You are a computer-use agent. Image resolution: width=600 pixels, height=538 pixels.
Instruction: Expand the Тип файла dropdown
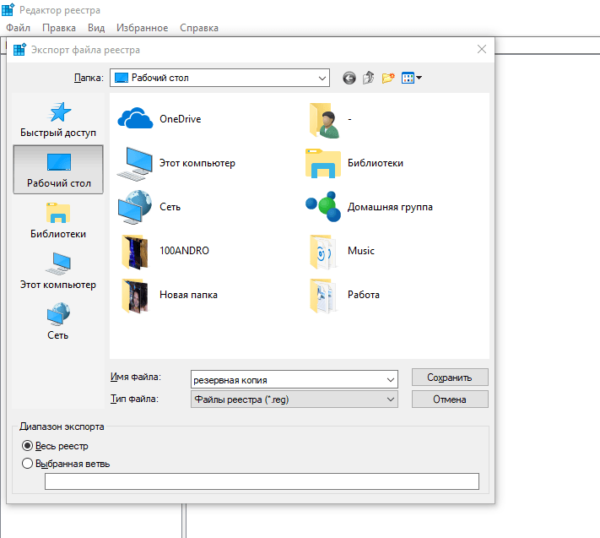(390, 399)
